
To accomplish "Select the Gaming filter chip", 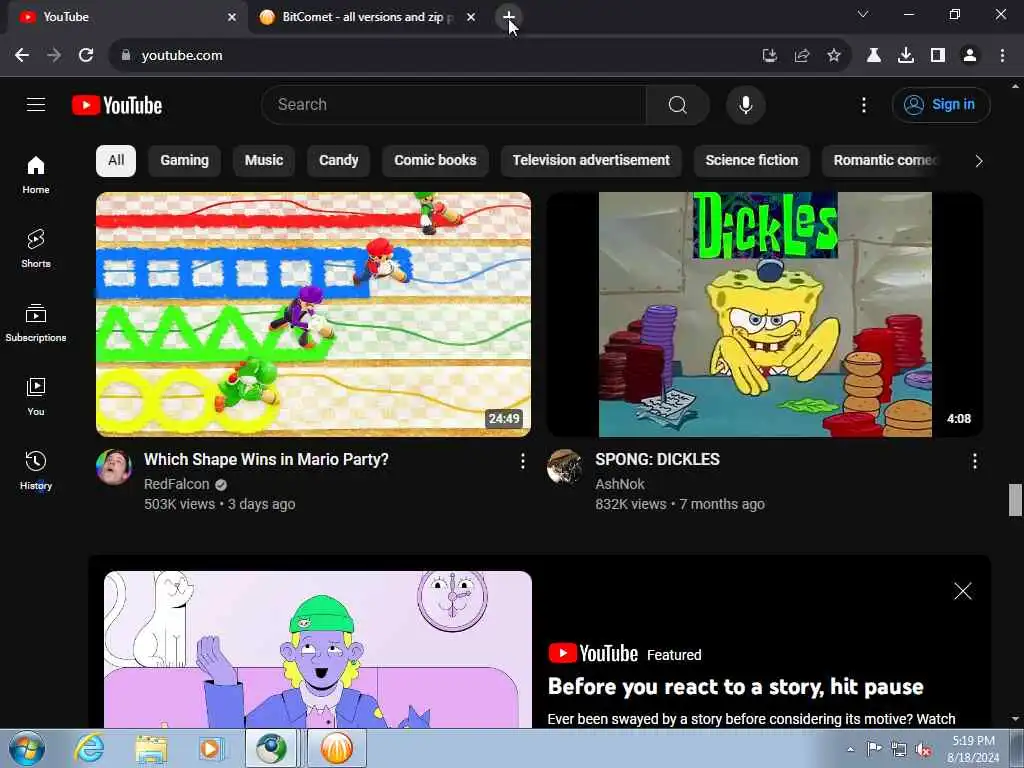I will tap(184, 161).
